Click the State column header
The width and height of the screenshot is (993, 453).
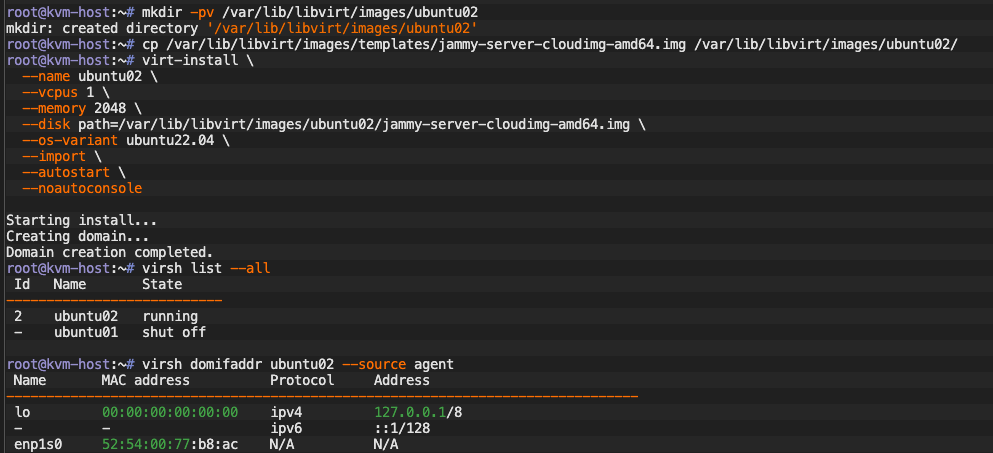[162, 284]
